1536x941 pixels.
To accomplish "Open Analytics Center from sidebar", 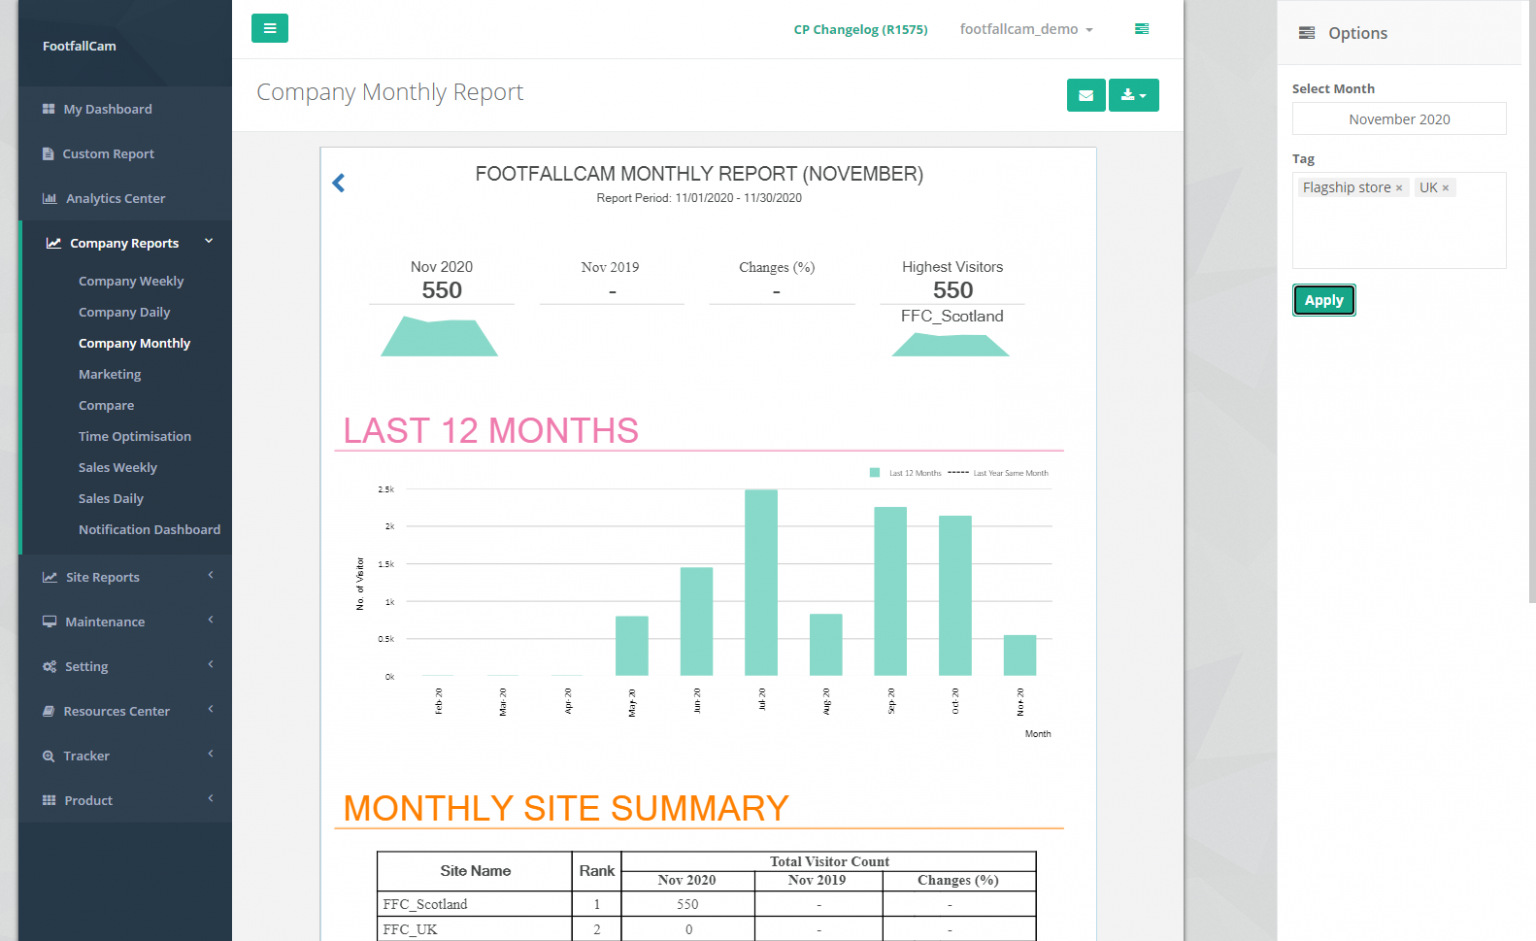I will [115, 198].
